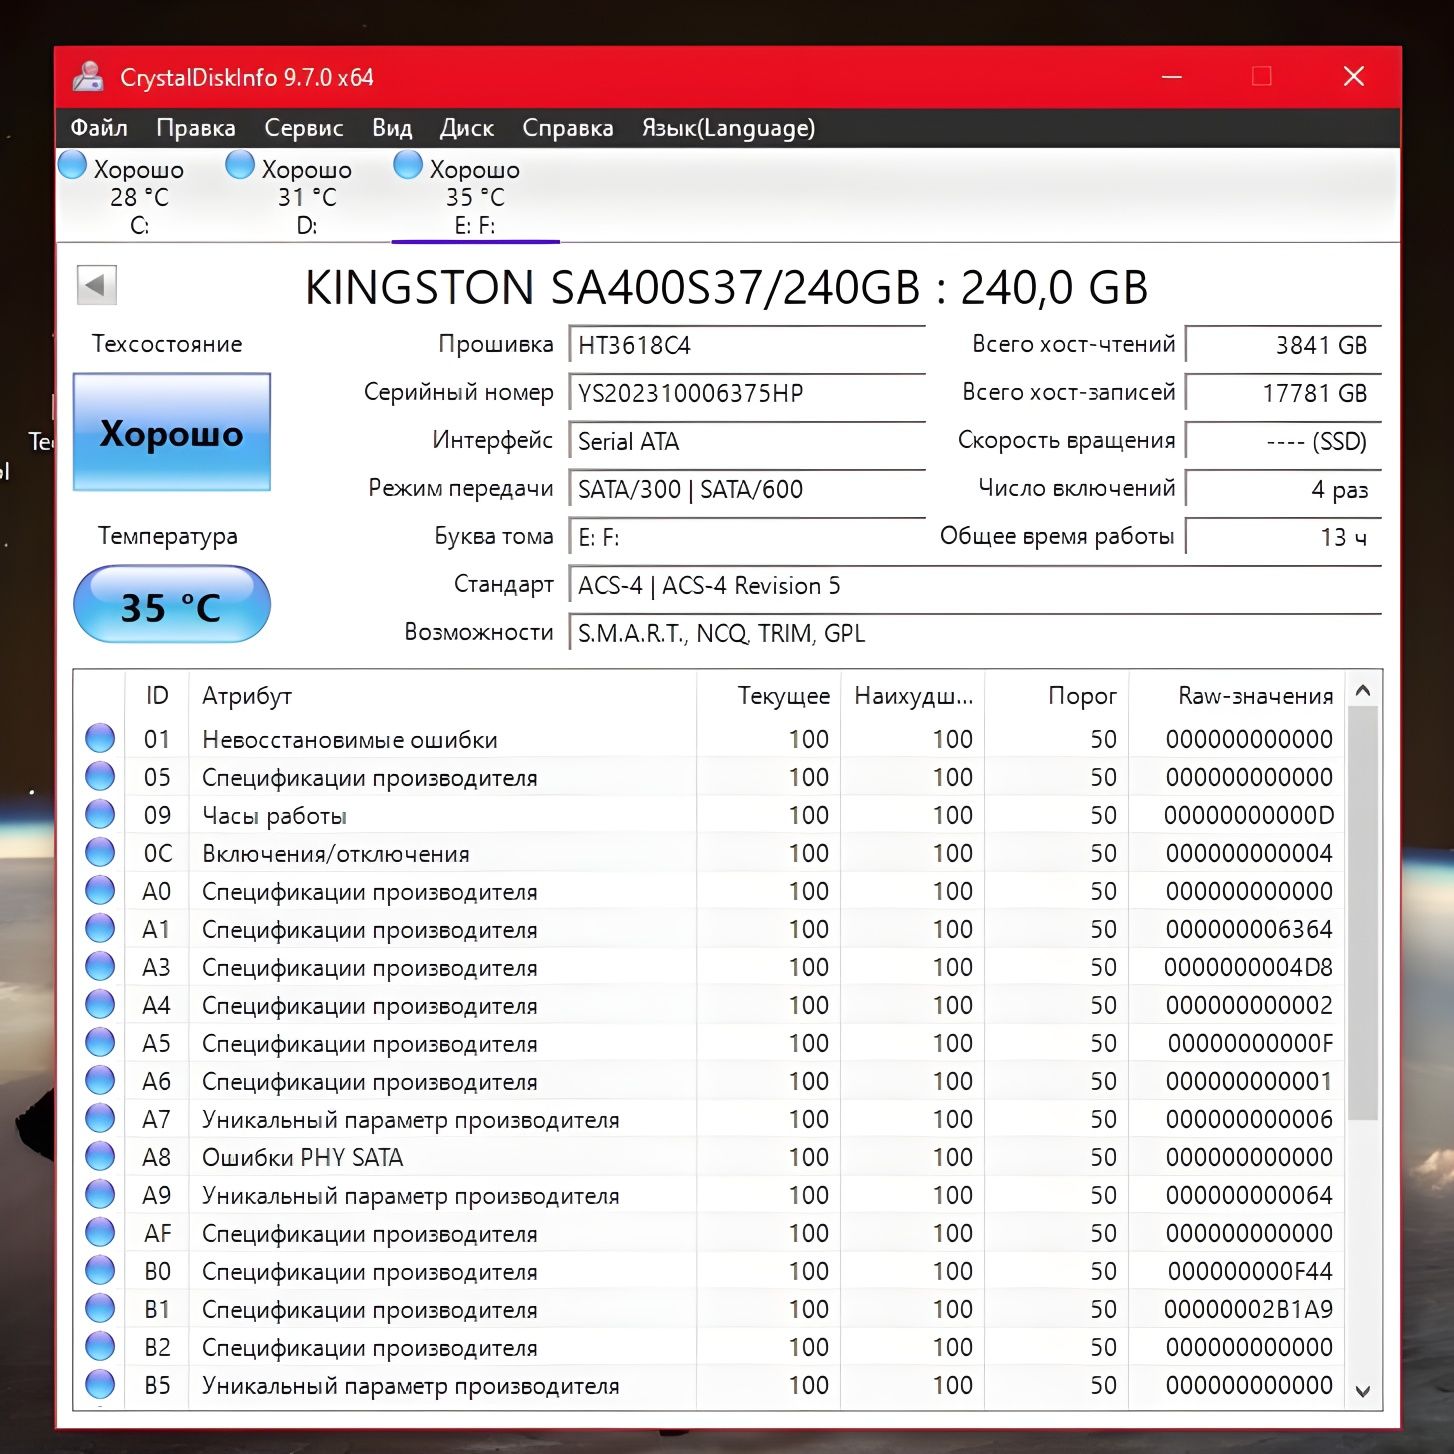
Task: Click the scroll down arrow of attribute list
Action: coord(1362,1390)
